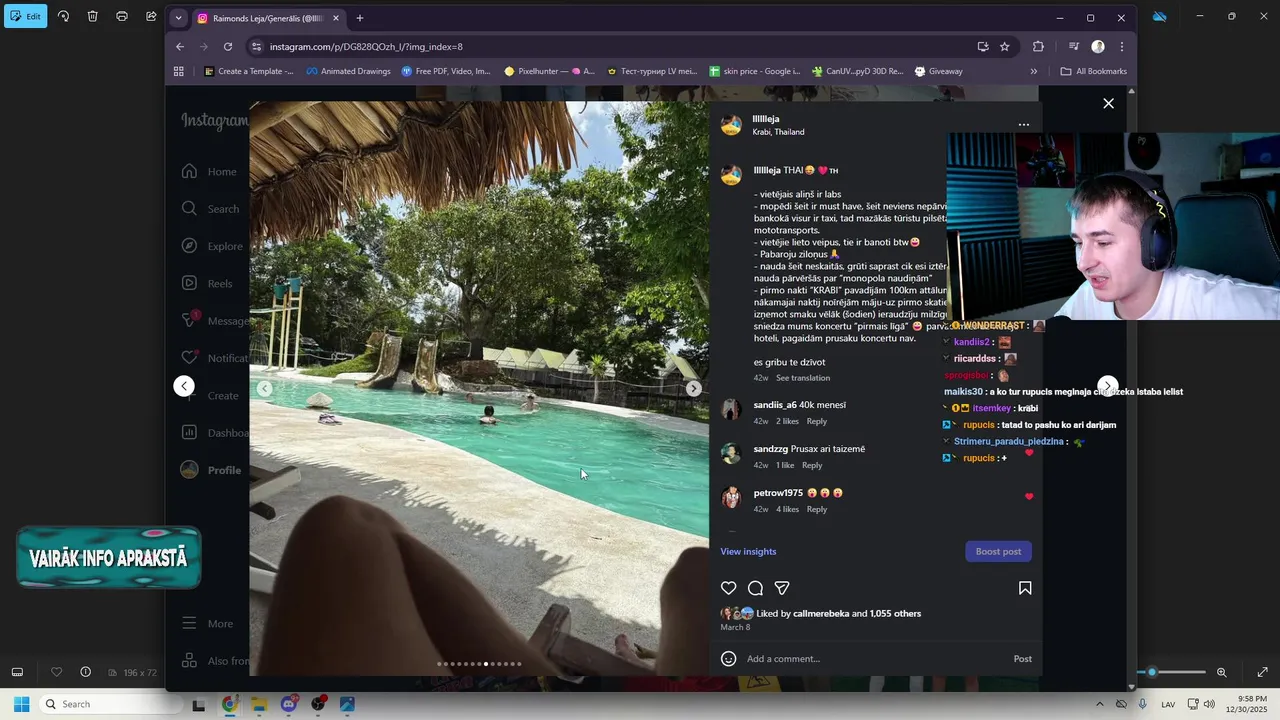View site information icon in address bar
1280x720 pixels.
[256, 46]
